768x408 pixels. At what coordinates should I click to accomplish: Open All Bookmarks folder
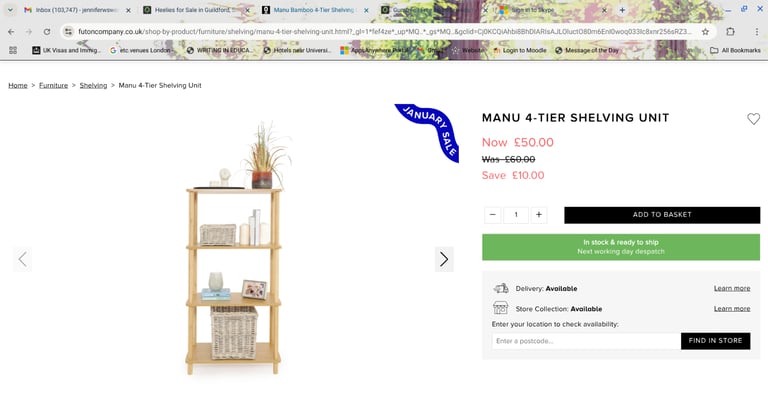click(736, 50)
